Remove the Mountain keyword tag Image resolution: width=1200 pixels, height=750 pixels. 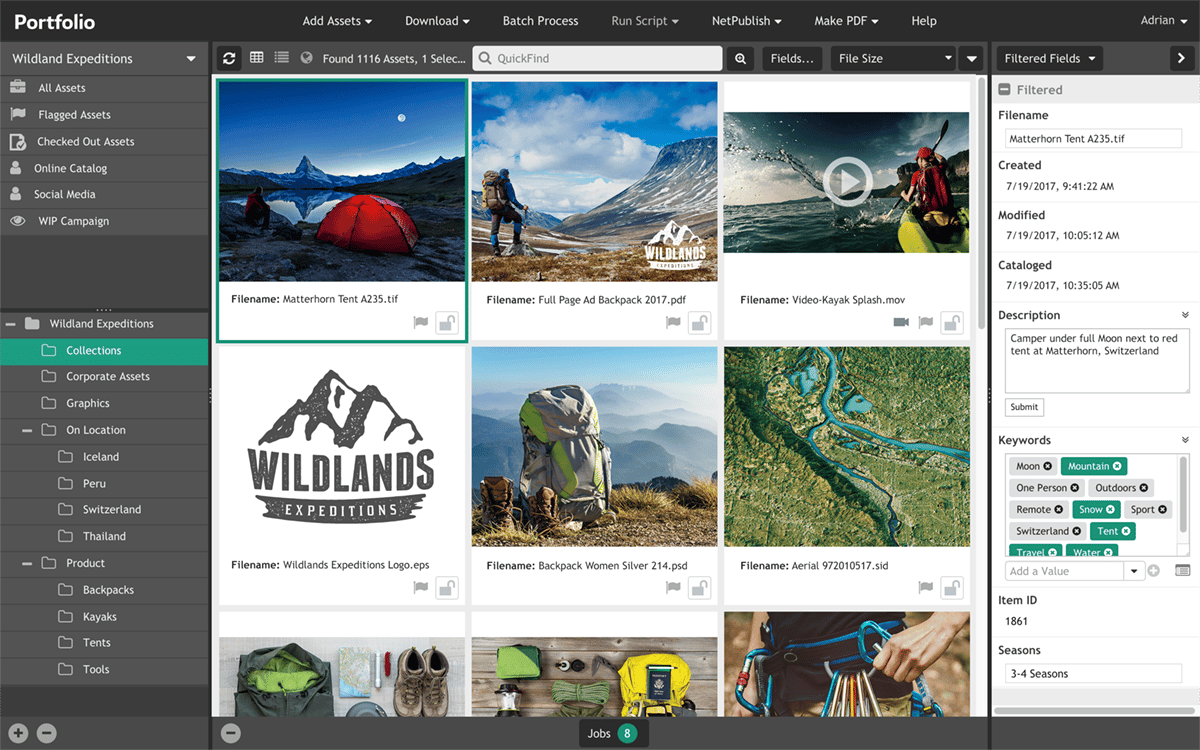pos(1118,466)
